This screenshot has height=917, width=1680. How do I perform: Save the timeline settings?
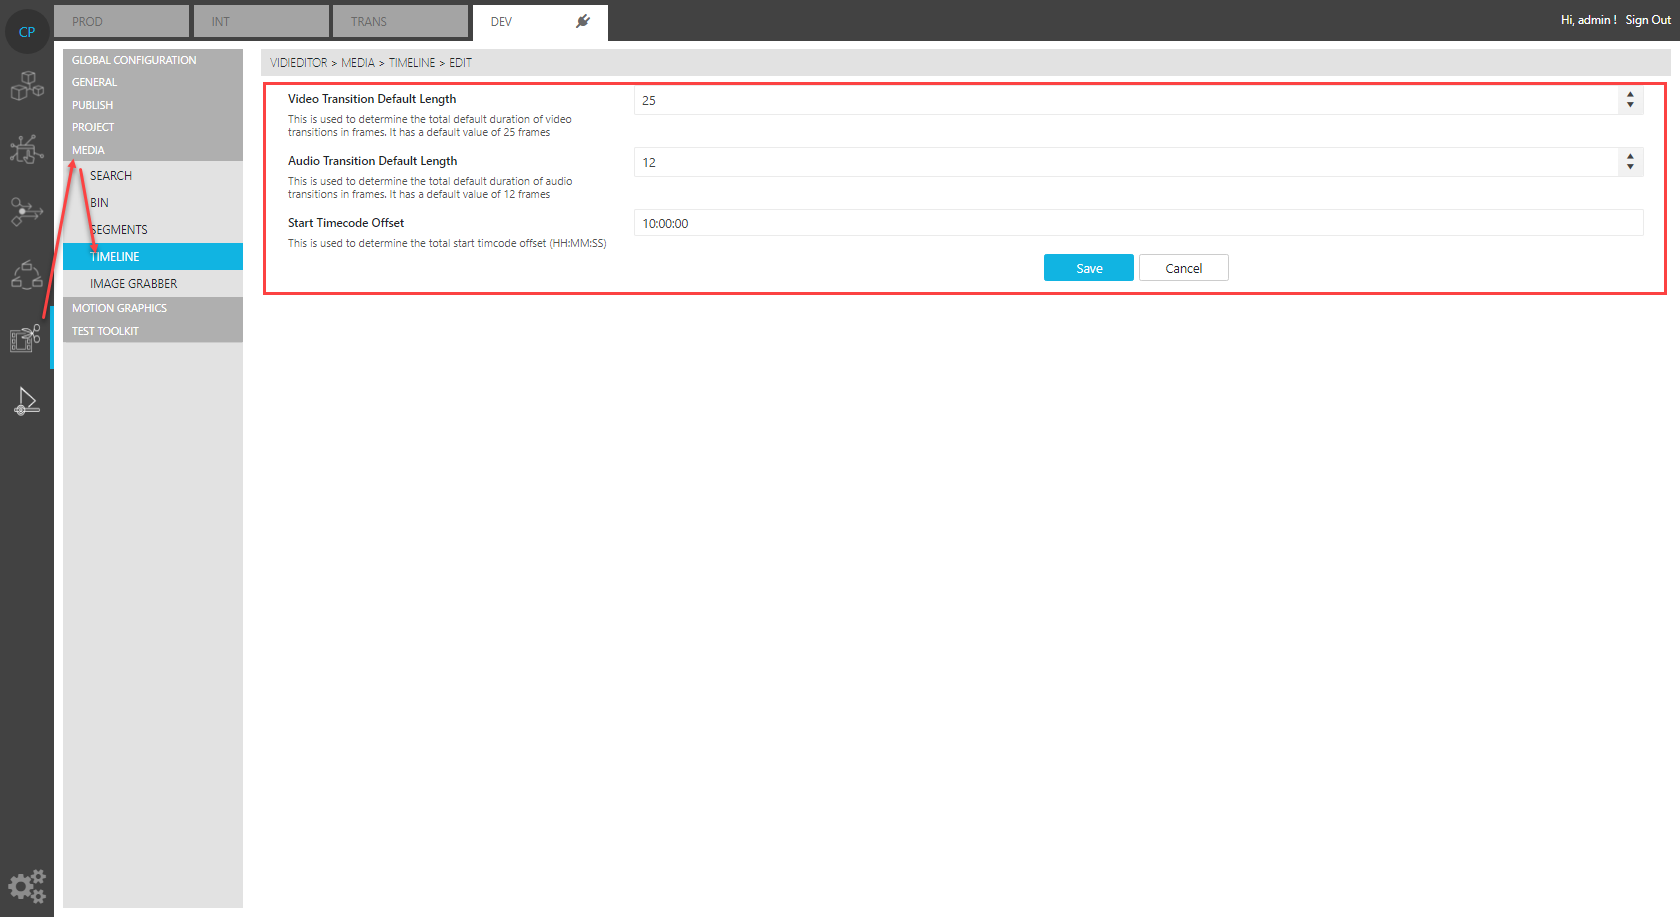1088,268
